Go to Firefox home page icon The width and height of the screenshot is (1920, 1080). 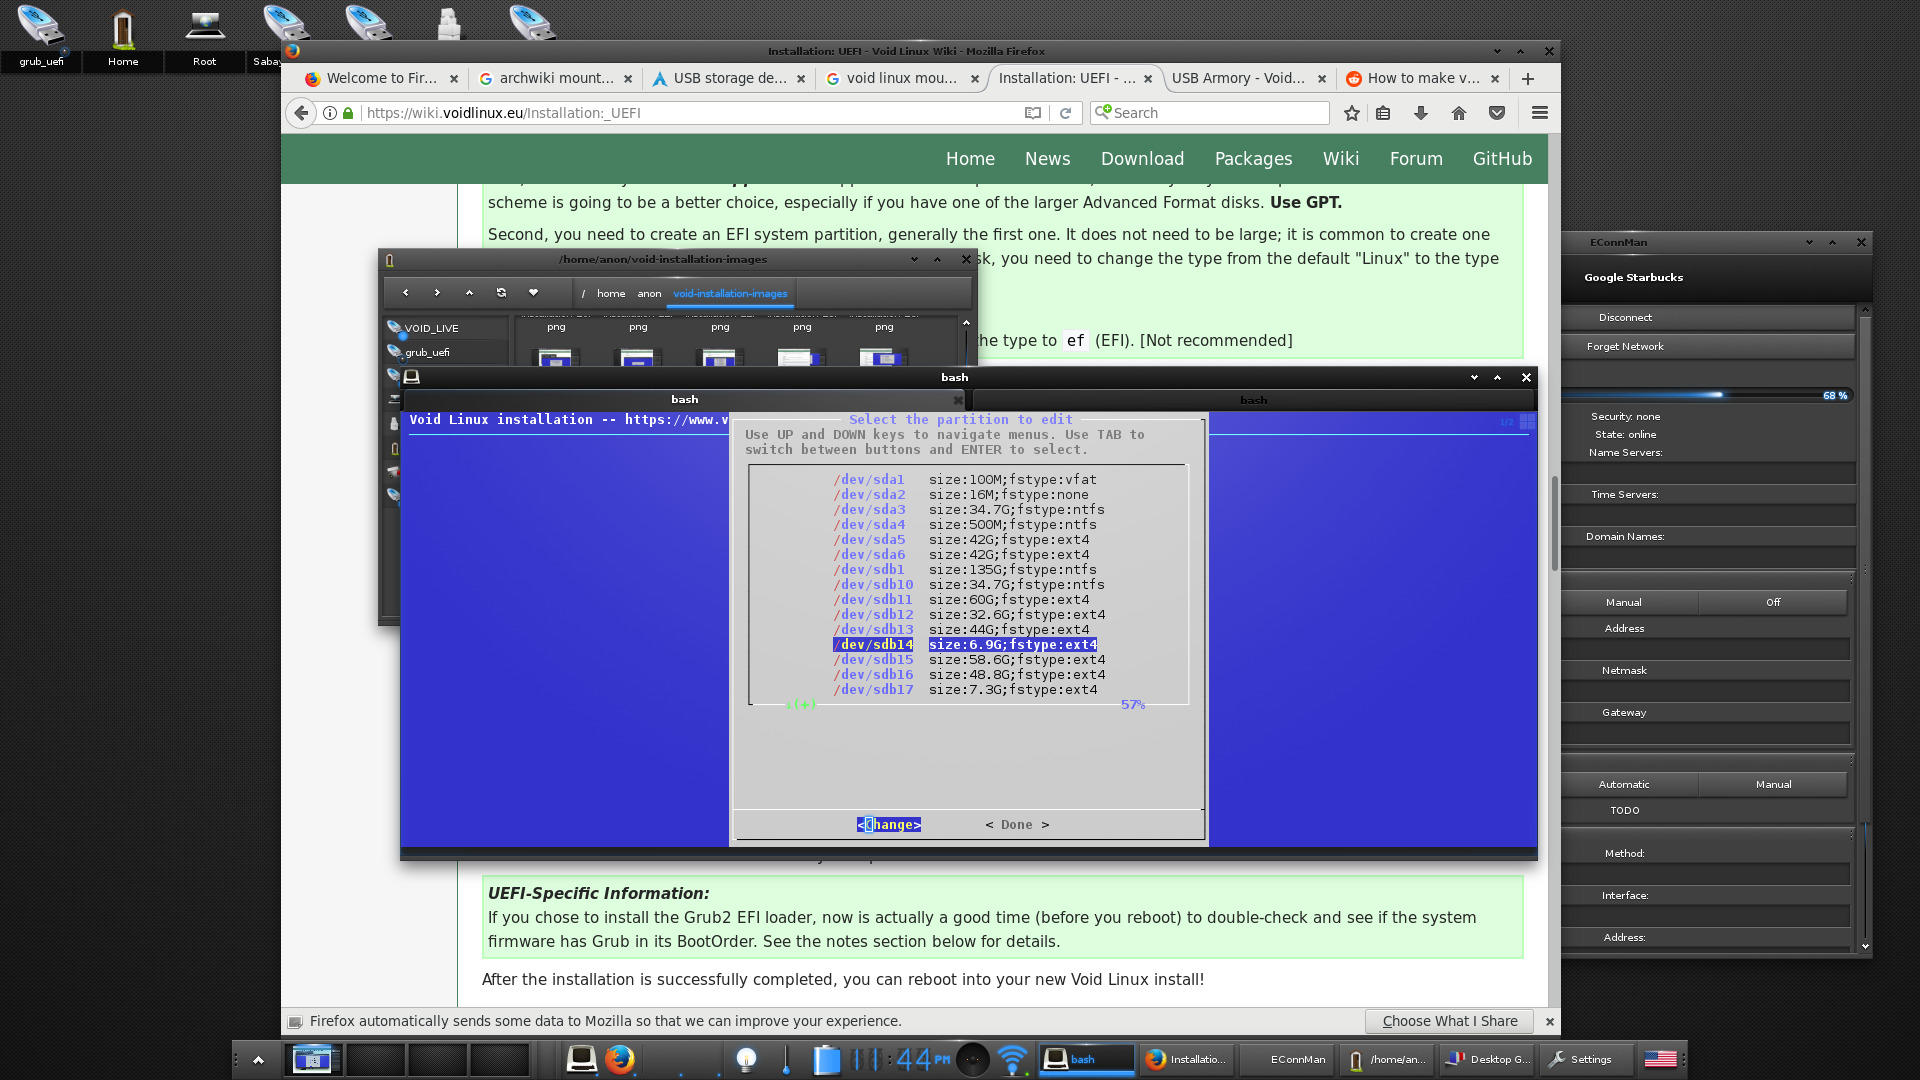(x=1459, y=113)
